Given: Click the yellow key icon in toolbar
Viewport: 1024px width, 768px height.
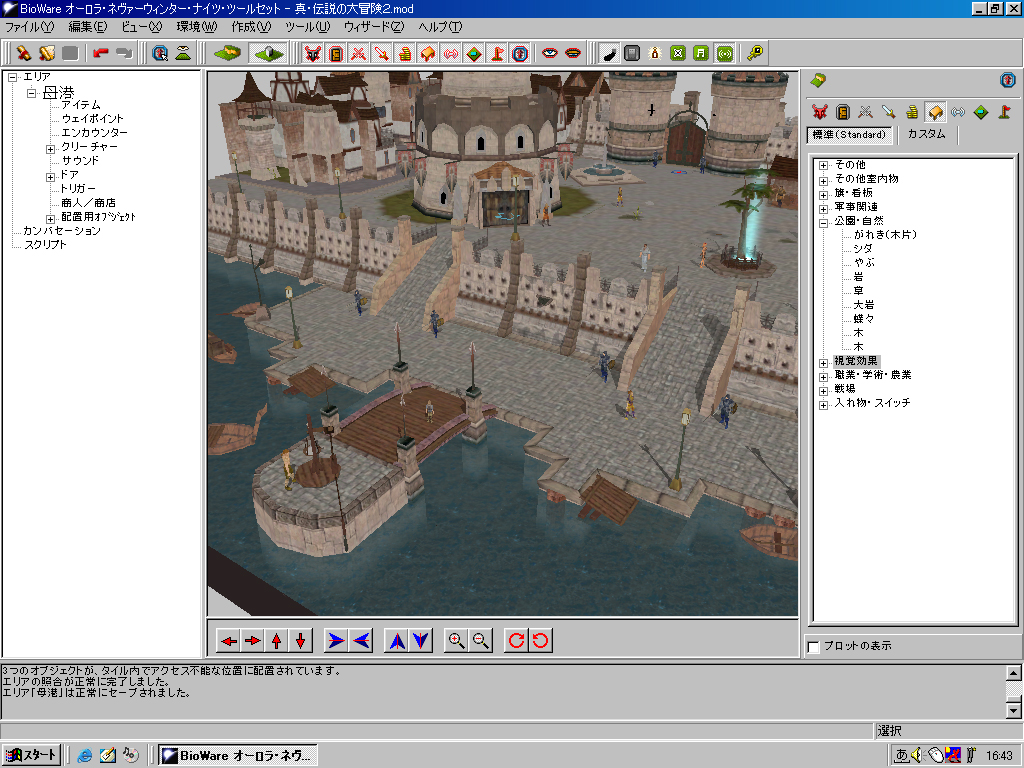Looking at the screenshot, I should [x=755, y=53].
